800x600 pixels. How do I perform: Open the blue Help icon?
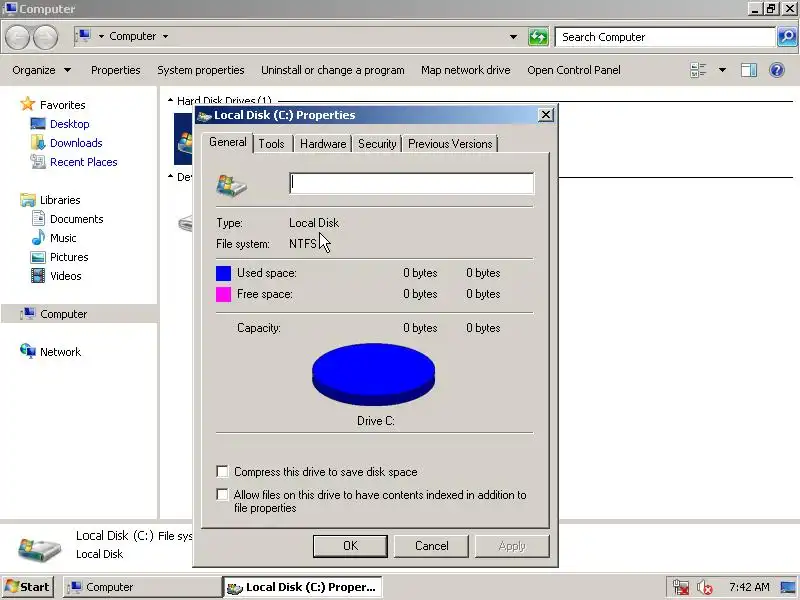777,70
